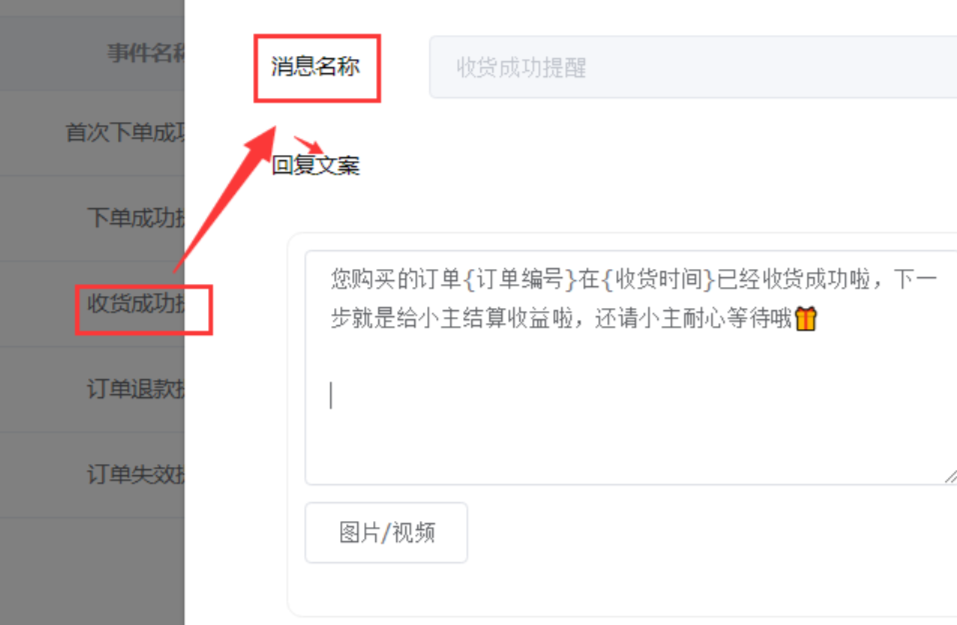Screen dimensions: 957x625
Task: Click the large red arrow annotation
Action: pos(225,199)
